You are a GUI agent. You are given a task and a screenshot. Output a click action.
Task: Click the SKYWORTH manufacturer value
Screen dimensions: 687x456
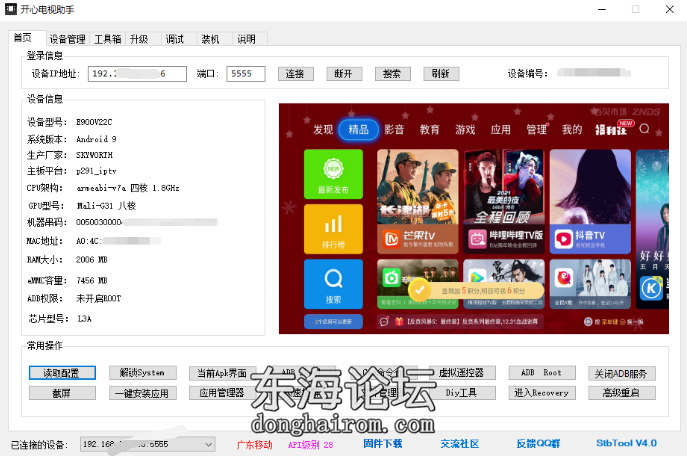pyautogui.click(x=94, y=155)
